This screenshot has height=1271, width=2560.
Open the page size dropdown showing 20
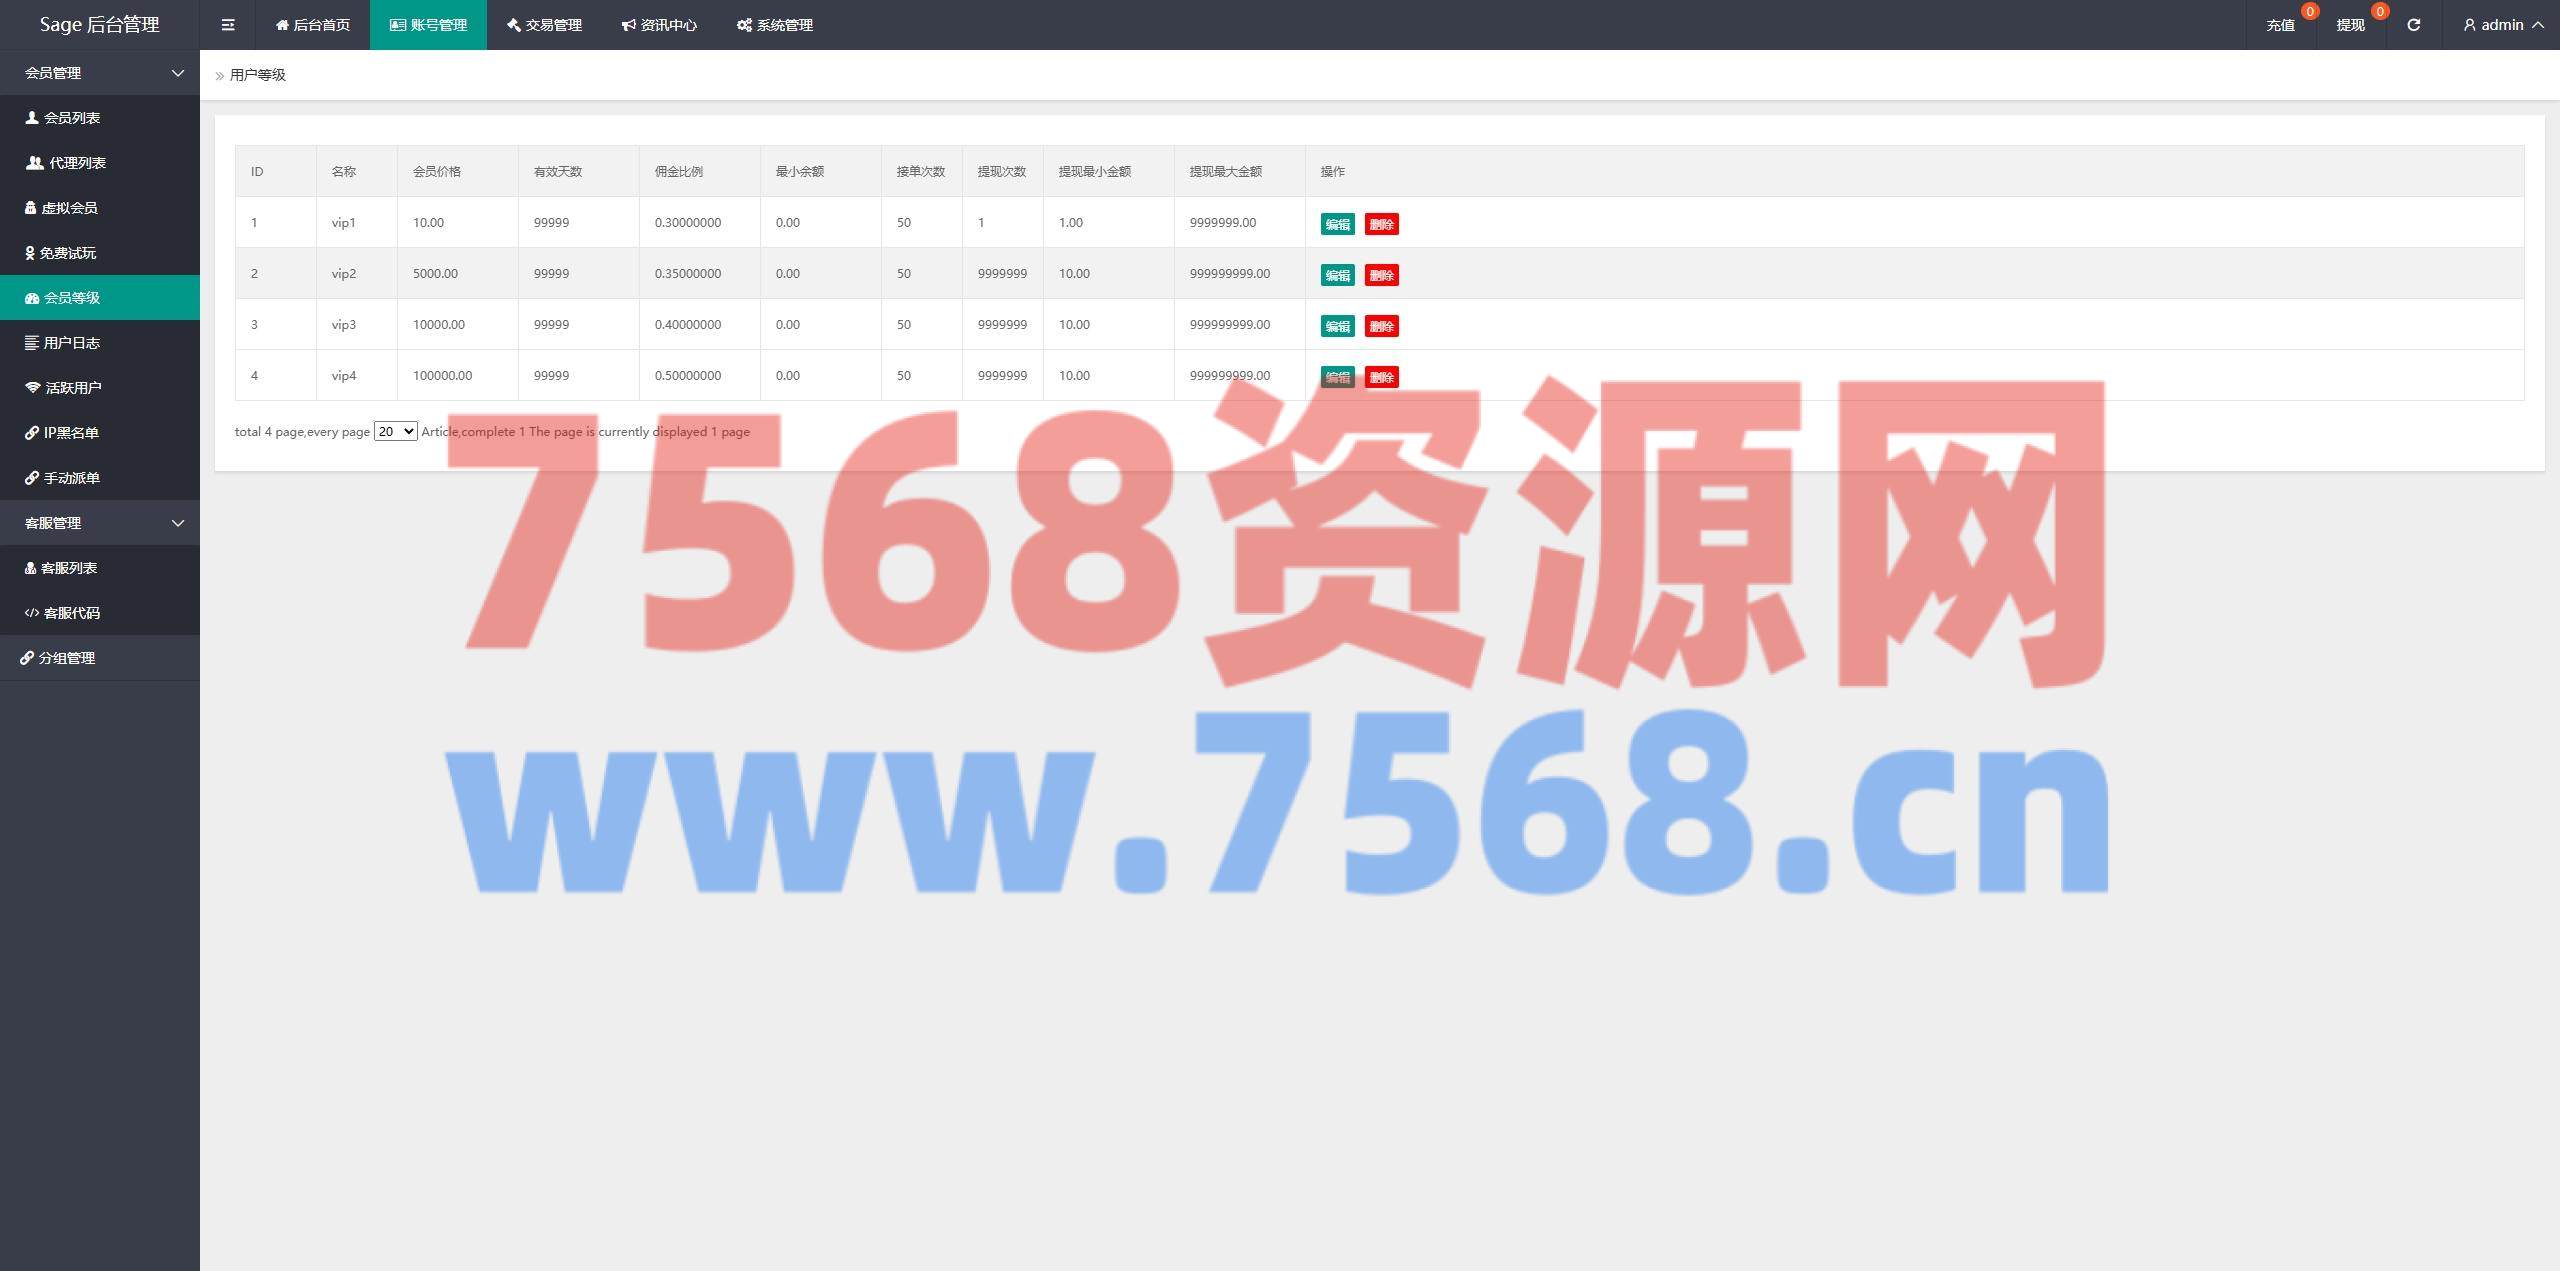[395, 431]
